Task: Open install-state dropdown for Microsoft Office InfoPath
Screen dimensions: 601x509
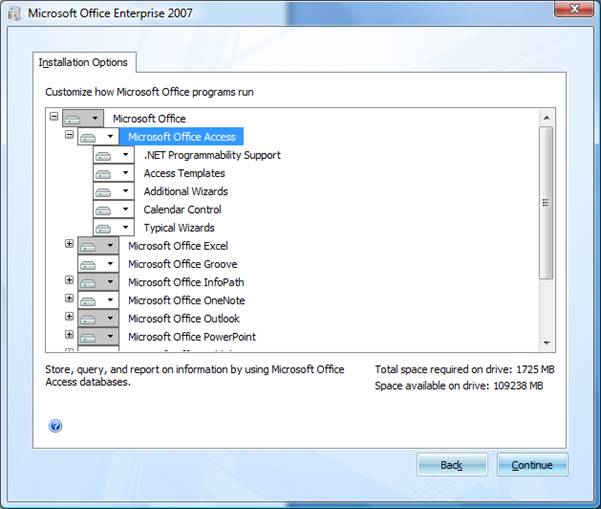Action: (x=98, y=282)
